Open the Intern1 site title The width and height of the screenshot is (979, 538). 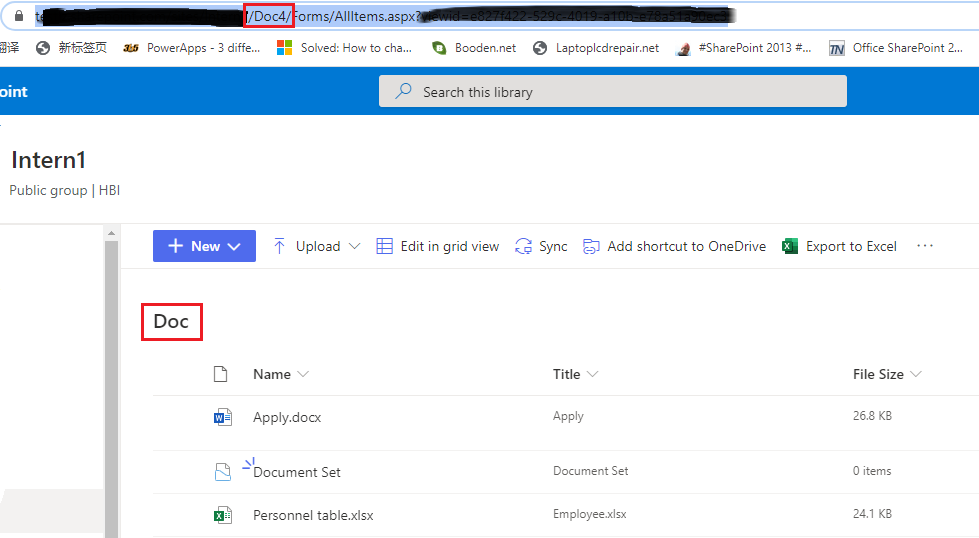48,160
